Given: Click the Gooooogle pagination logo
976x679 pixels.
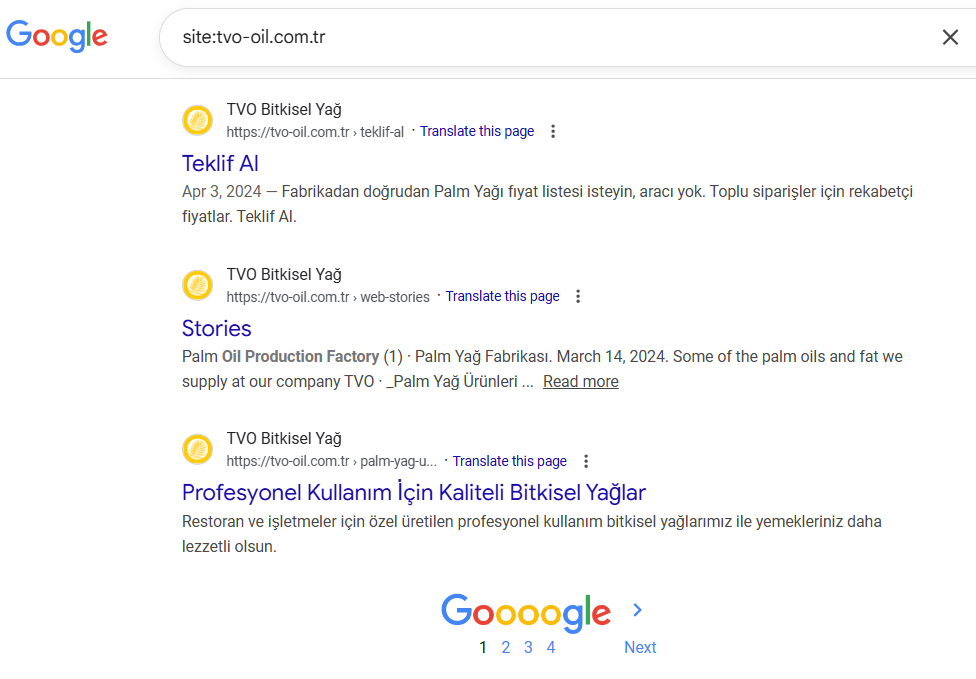Looking at the screenshot, I should coord(526,612).
